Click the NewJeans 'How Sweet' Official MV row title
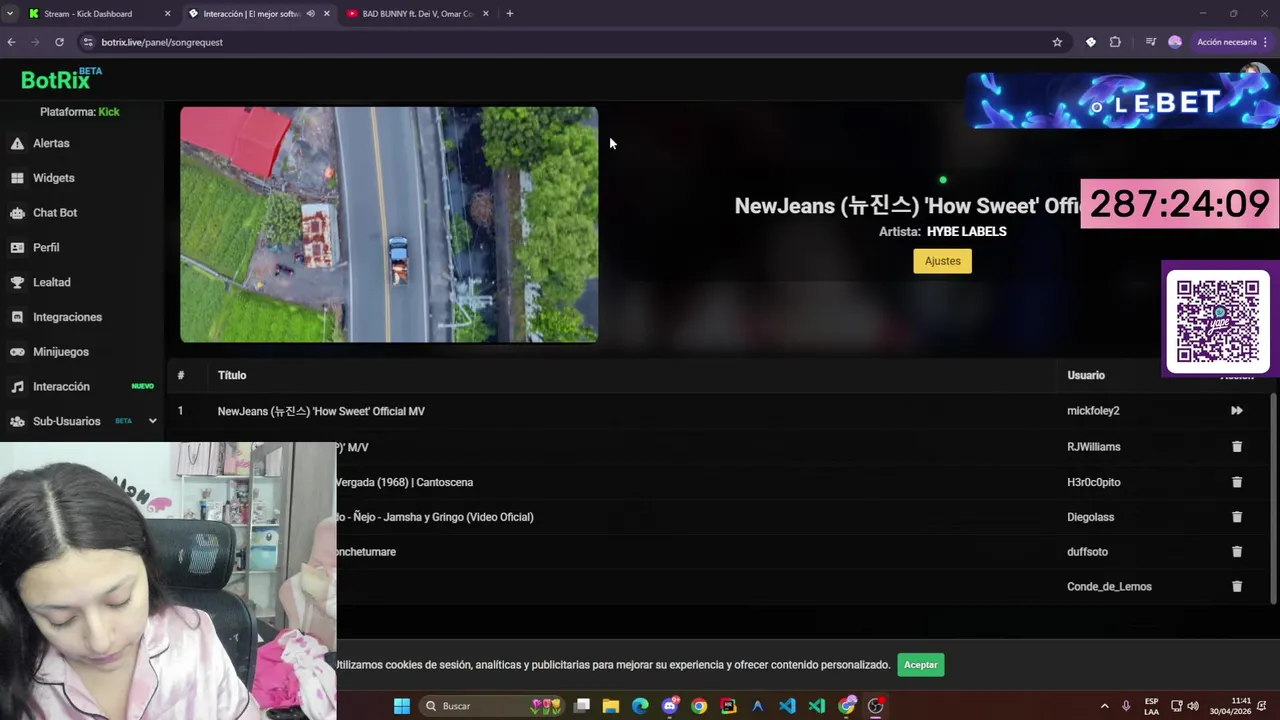Screen dimensions: 1280x720 click(321, 411)
